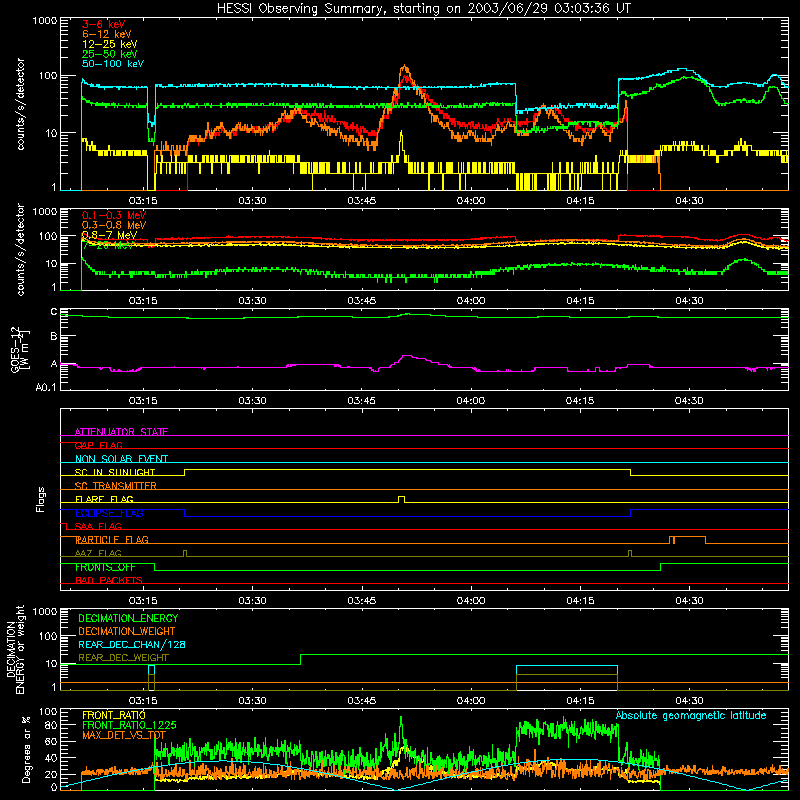Image resolution: width=800 pixels, height=800 pixels.
Task: Click the MAX_DET_VS_TOT legend label
Action: tap(124, 735)
